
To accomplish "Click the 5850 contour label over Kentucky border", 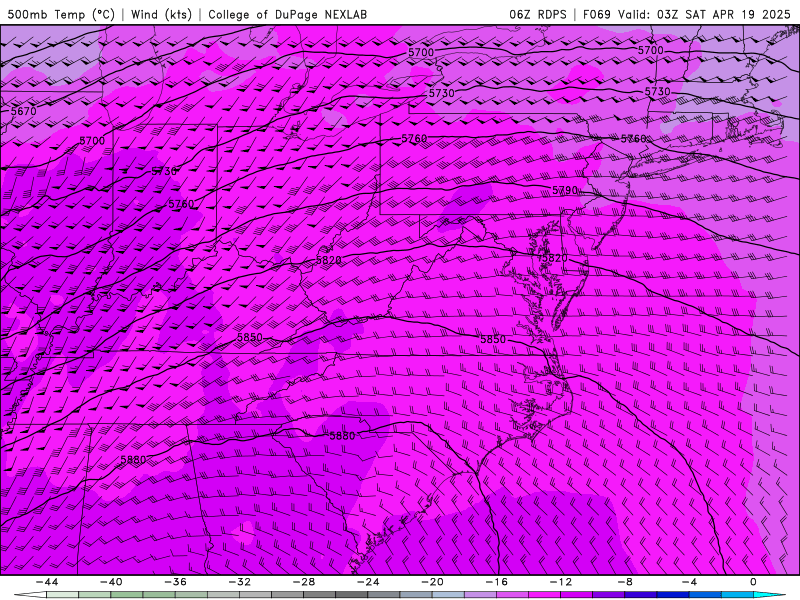I will click(x=249, y=337).
